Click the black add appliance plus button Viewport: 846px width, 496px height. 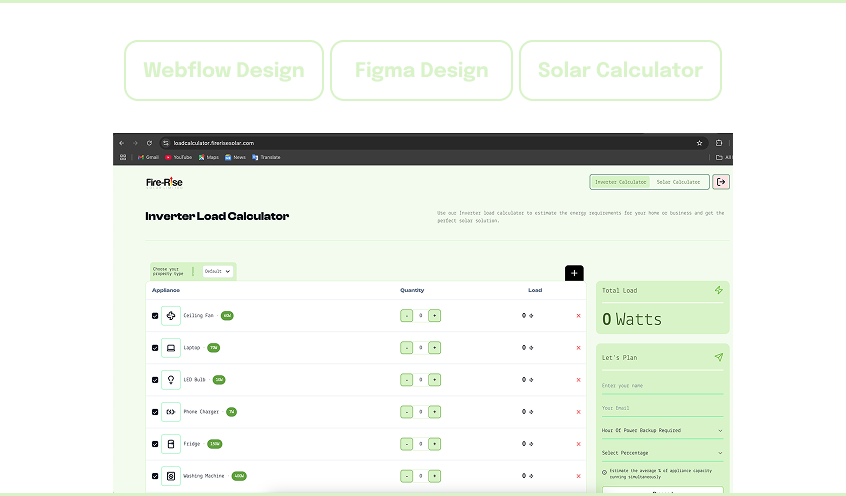(x=574, y=273)
